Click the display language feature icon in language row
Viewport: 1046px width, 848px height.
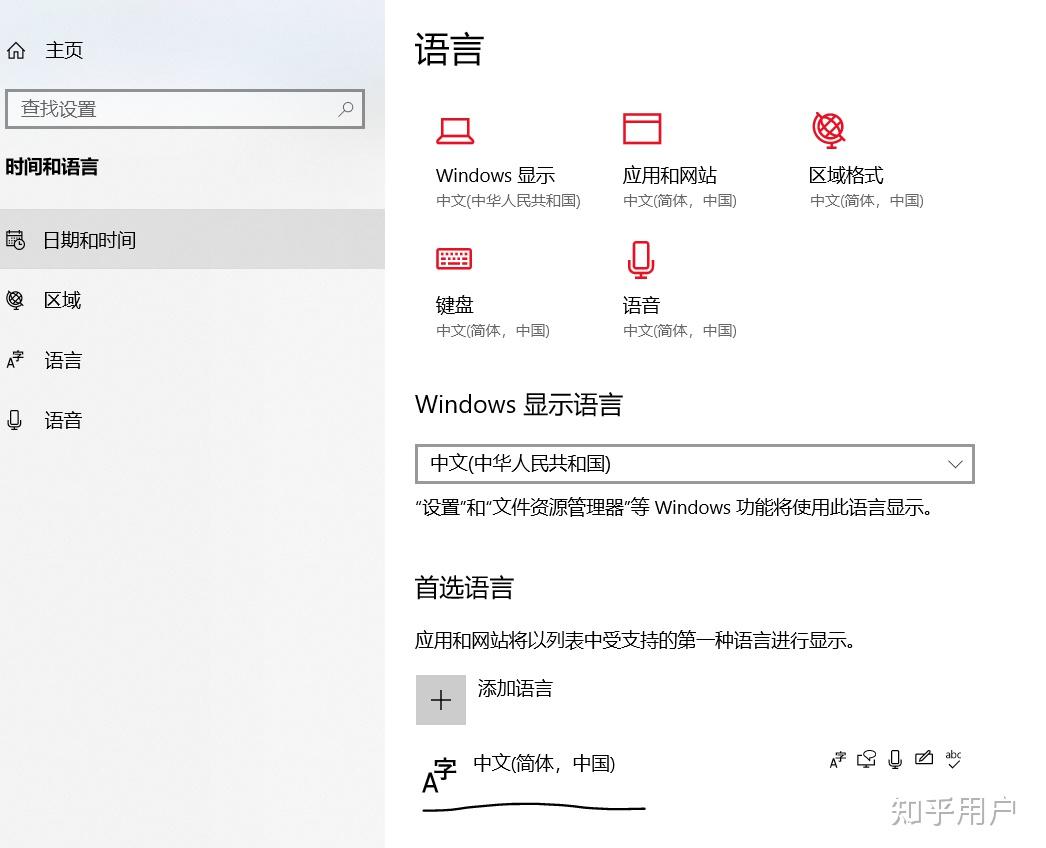[x=837, y=759]
